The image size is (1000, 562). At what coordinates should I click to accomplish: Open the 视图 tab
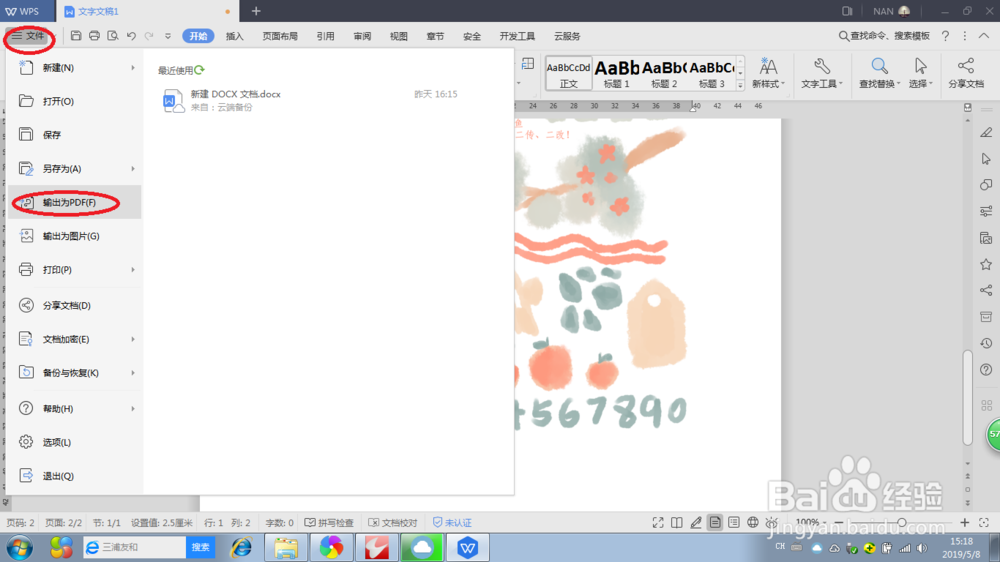[x=399, y=36]
